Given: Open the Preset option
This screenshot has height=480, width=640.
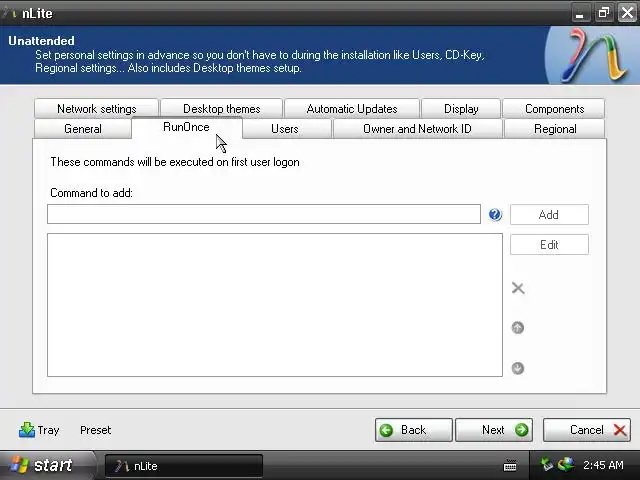Looking at the screenshot, I should coord(96,430).
